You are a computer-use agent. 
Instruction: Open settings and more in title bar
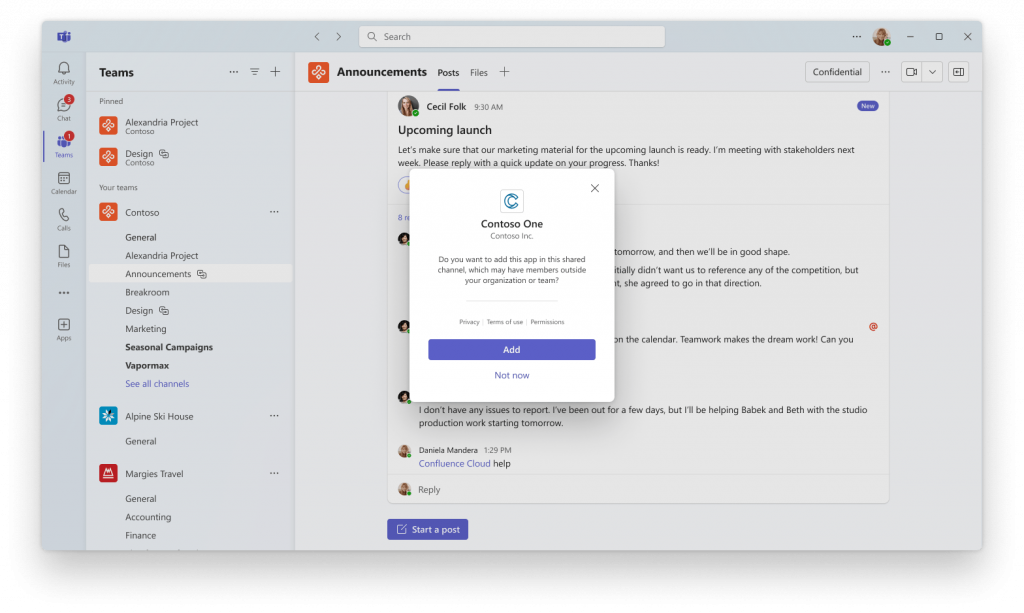tap(857, 37)
